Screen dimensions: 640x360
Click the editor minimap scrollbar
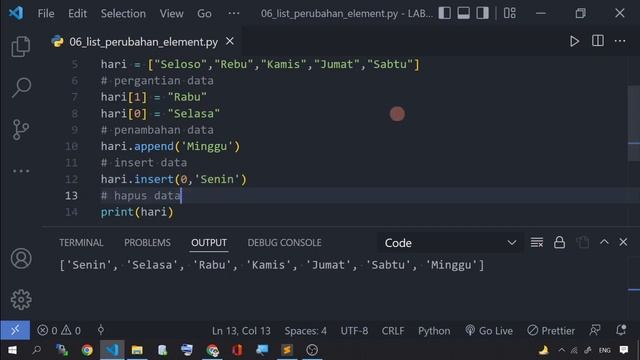pos(633,124)
